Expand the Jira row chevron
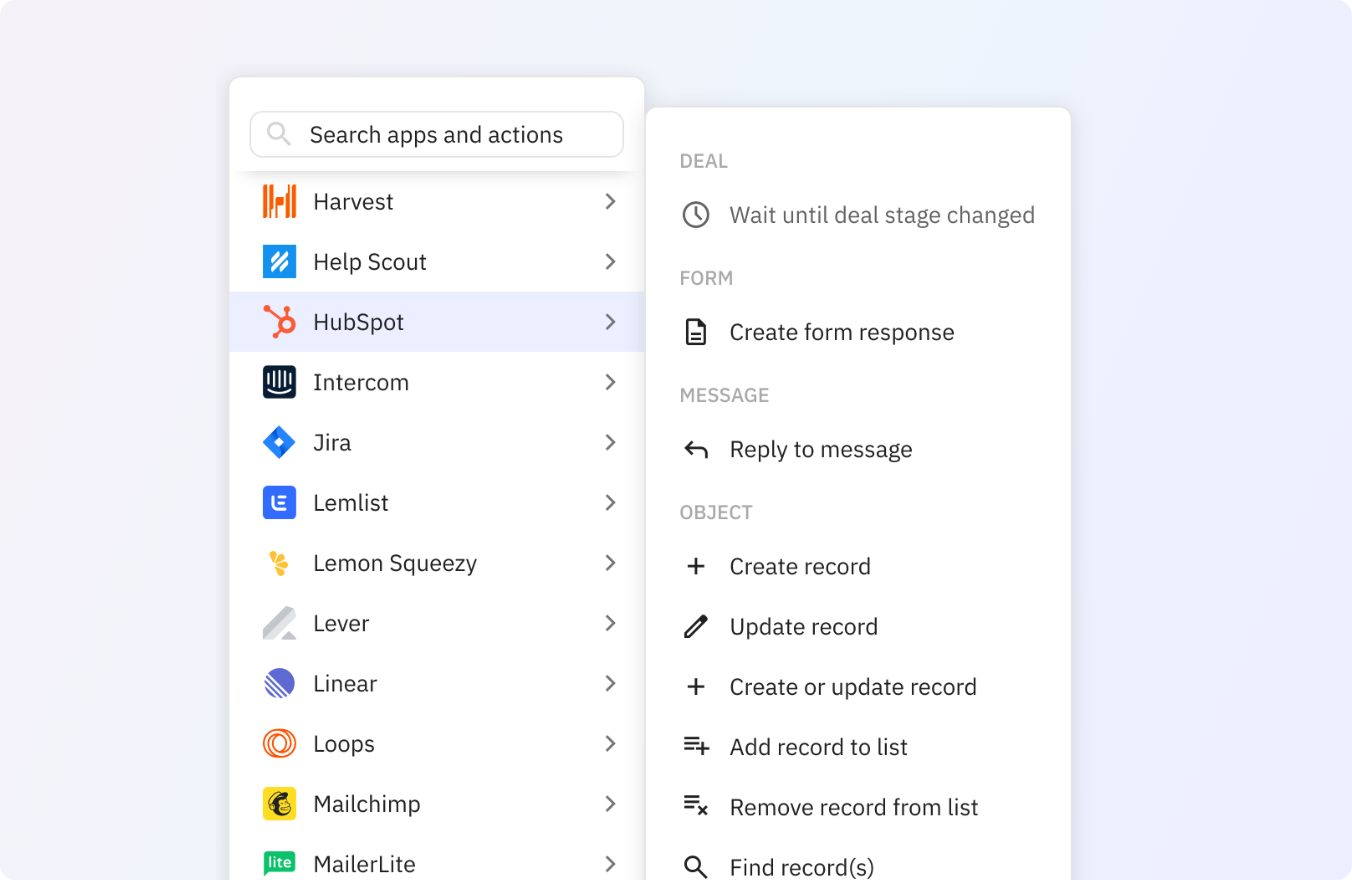Screen dimensions: 1352x880 point(610,443)
